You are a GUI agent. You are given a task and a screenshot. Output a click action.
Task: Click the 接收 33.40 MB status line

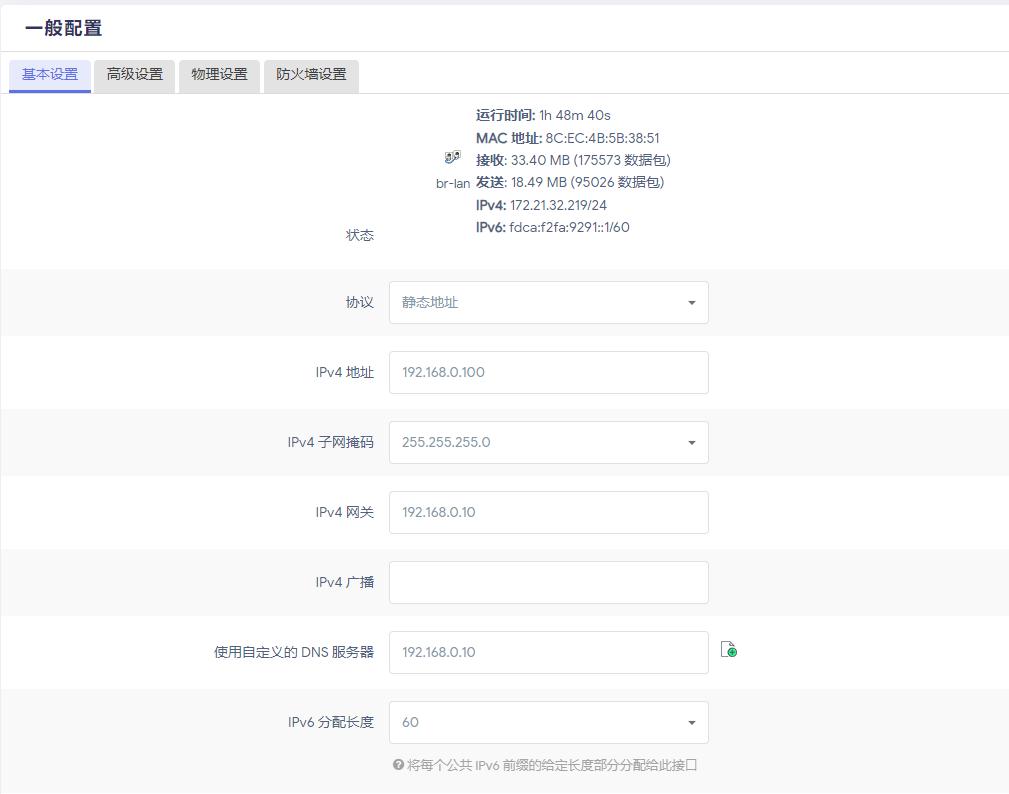pyautogui.click(x=573, y=160)
